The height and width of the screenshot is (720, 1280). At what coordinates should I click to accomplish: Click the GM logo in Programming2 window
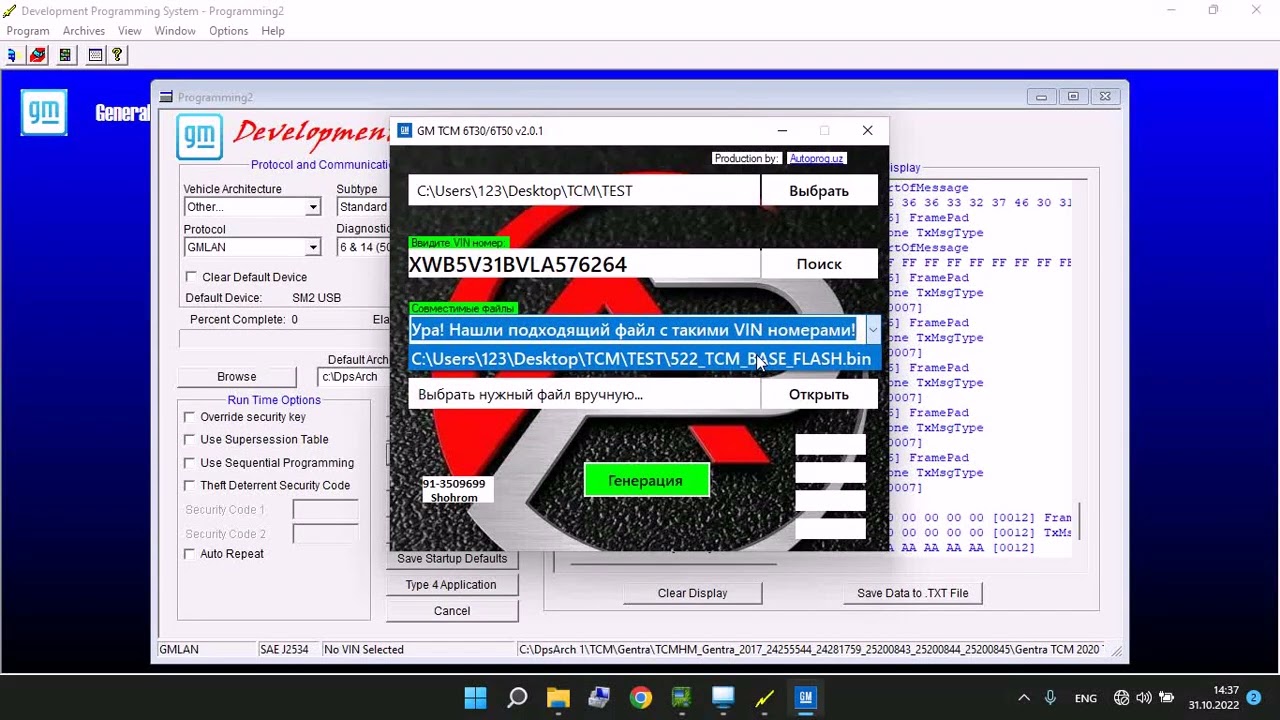tap(199, 137)
